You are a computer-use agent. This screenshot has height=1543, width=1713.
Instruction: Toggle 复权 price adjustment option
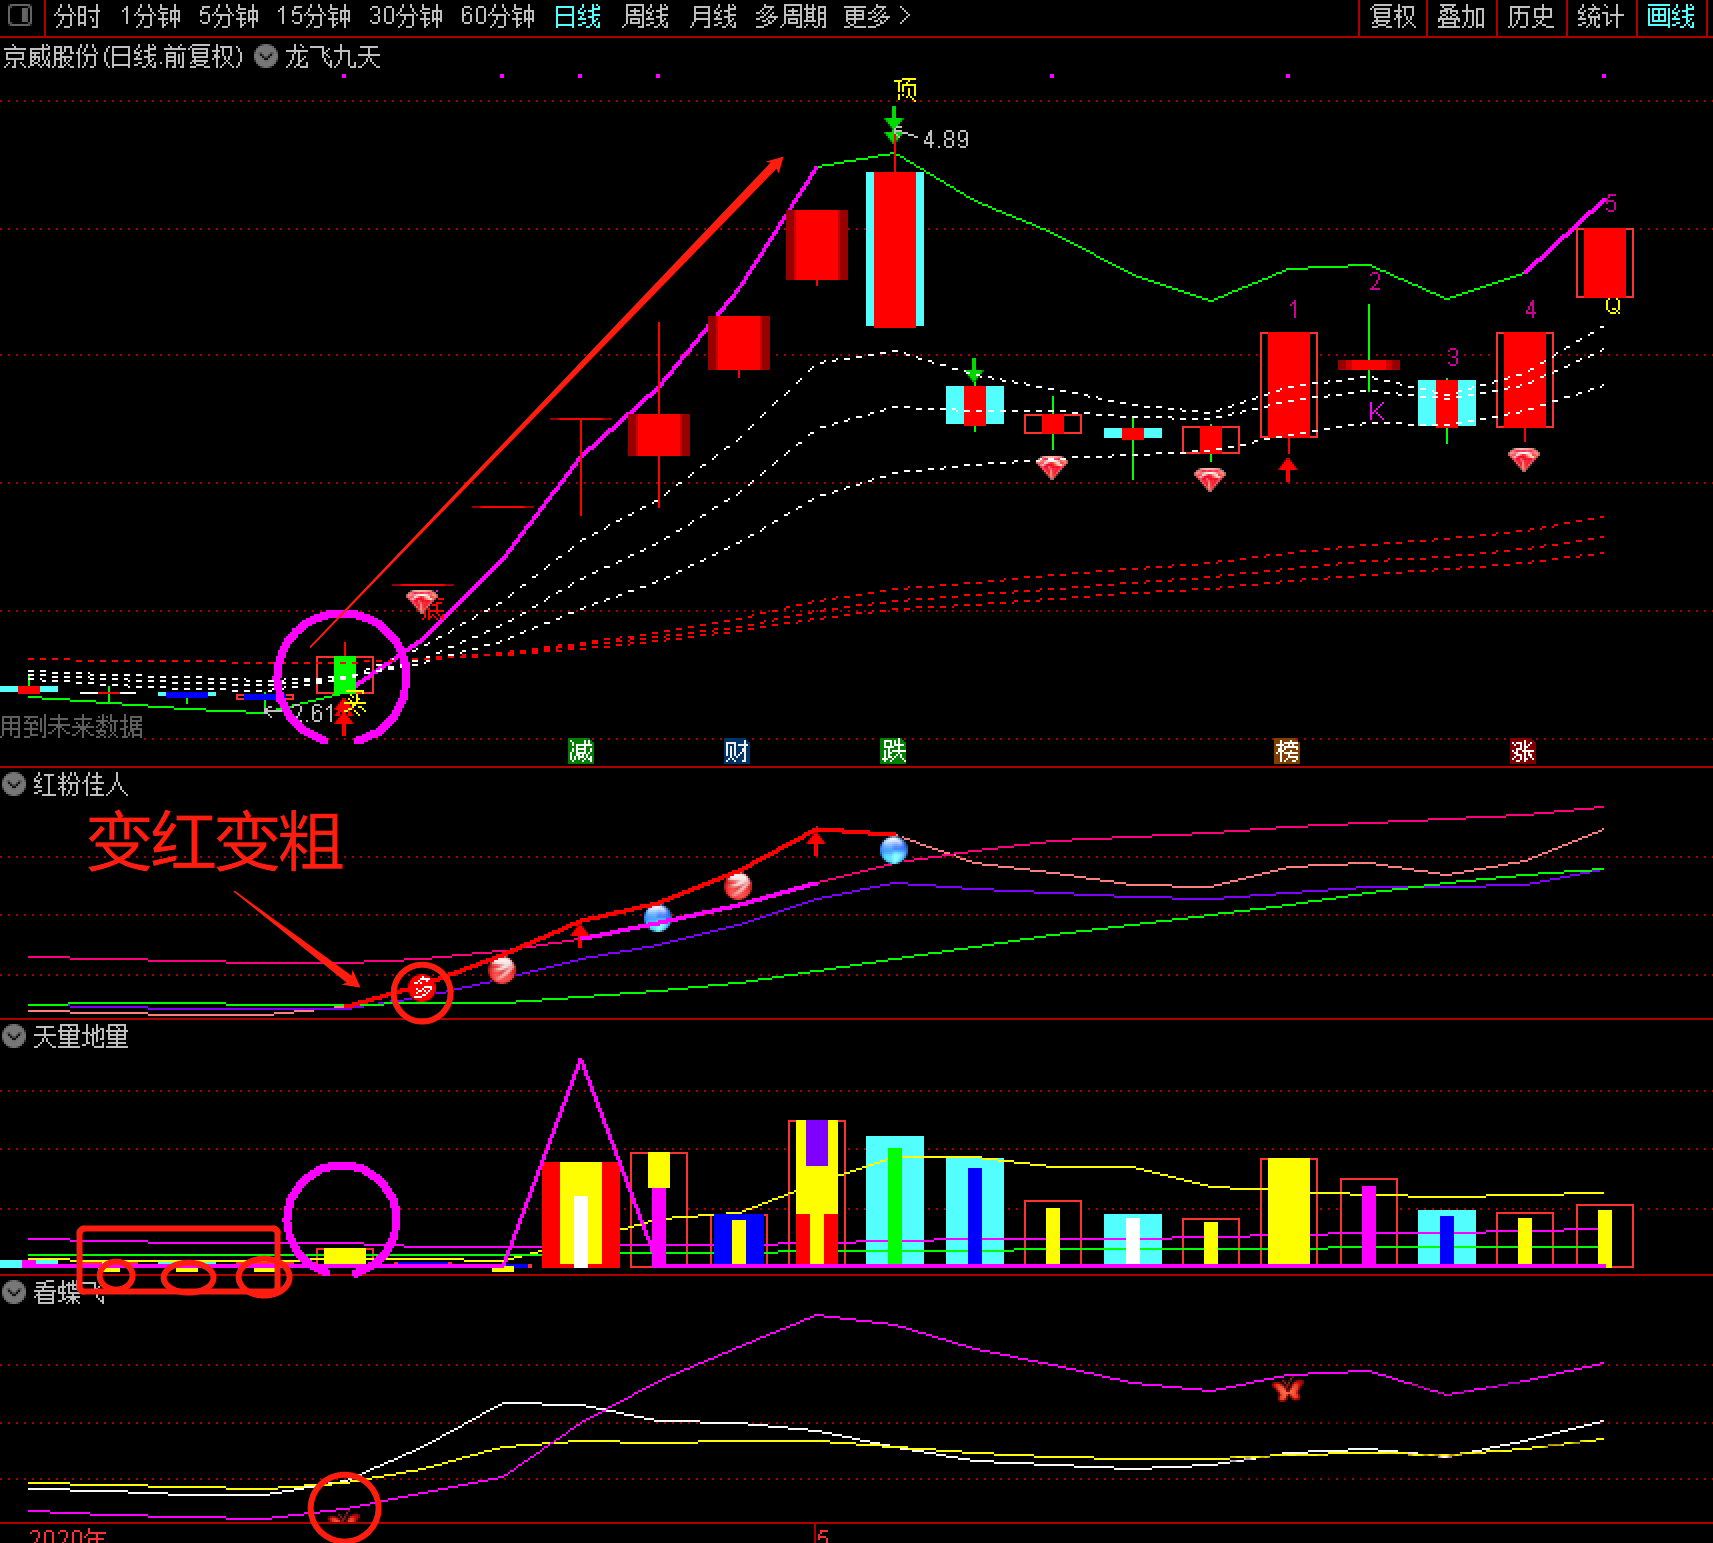[x=1393, y=16]
